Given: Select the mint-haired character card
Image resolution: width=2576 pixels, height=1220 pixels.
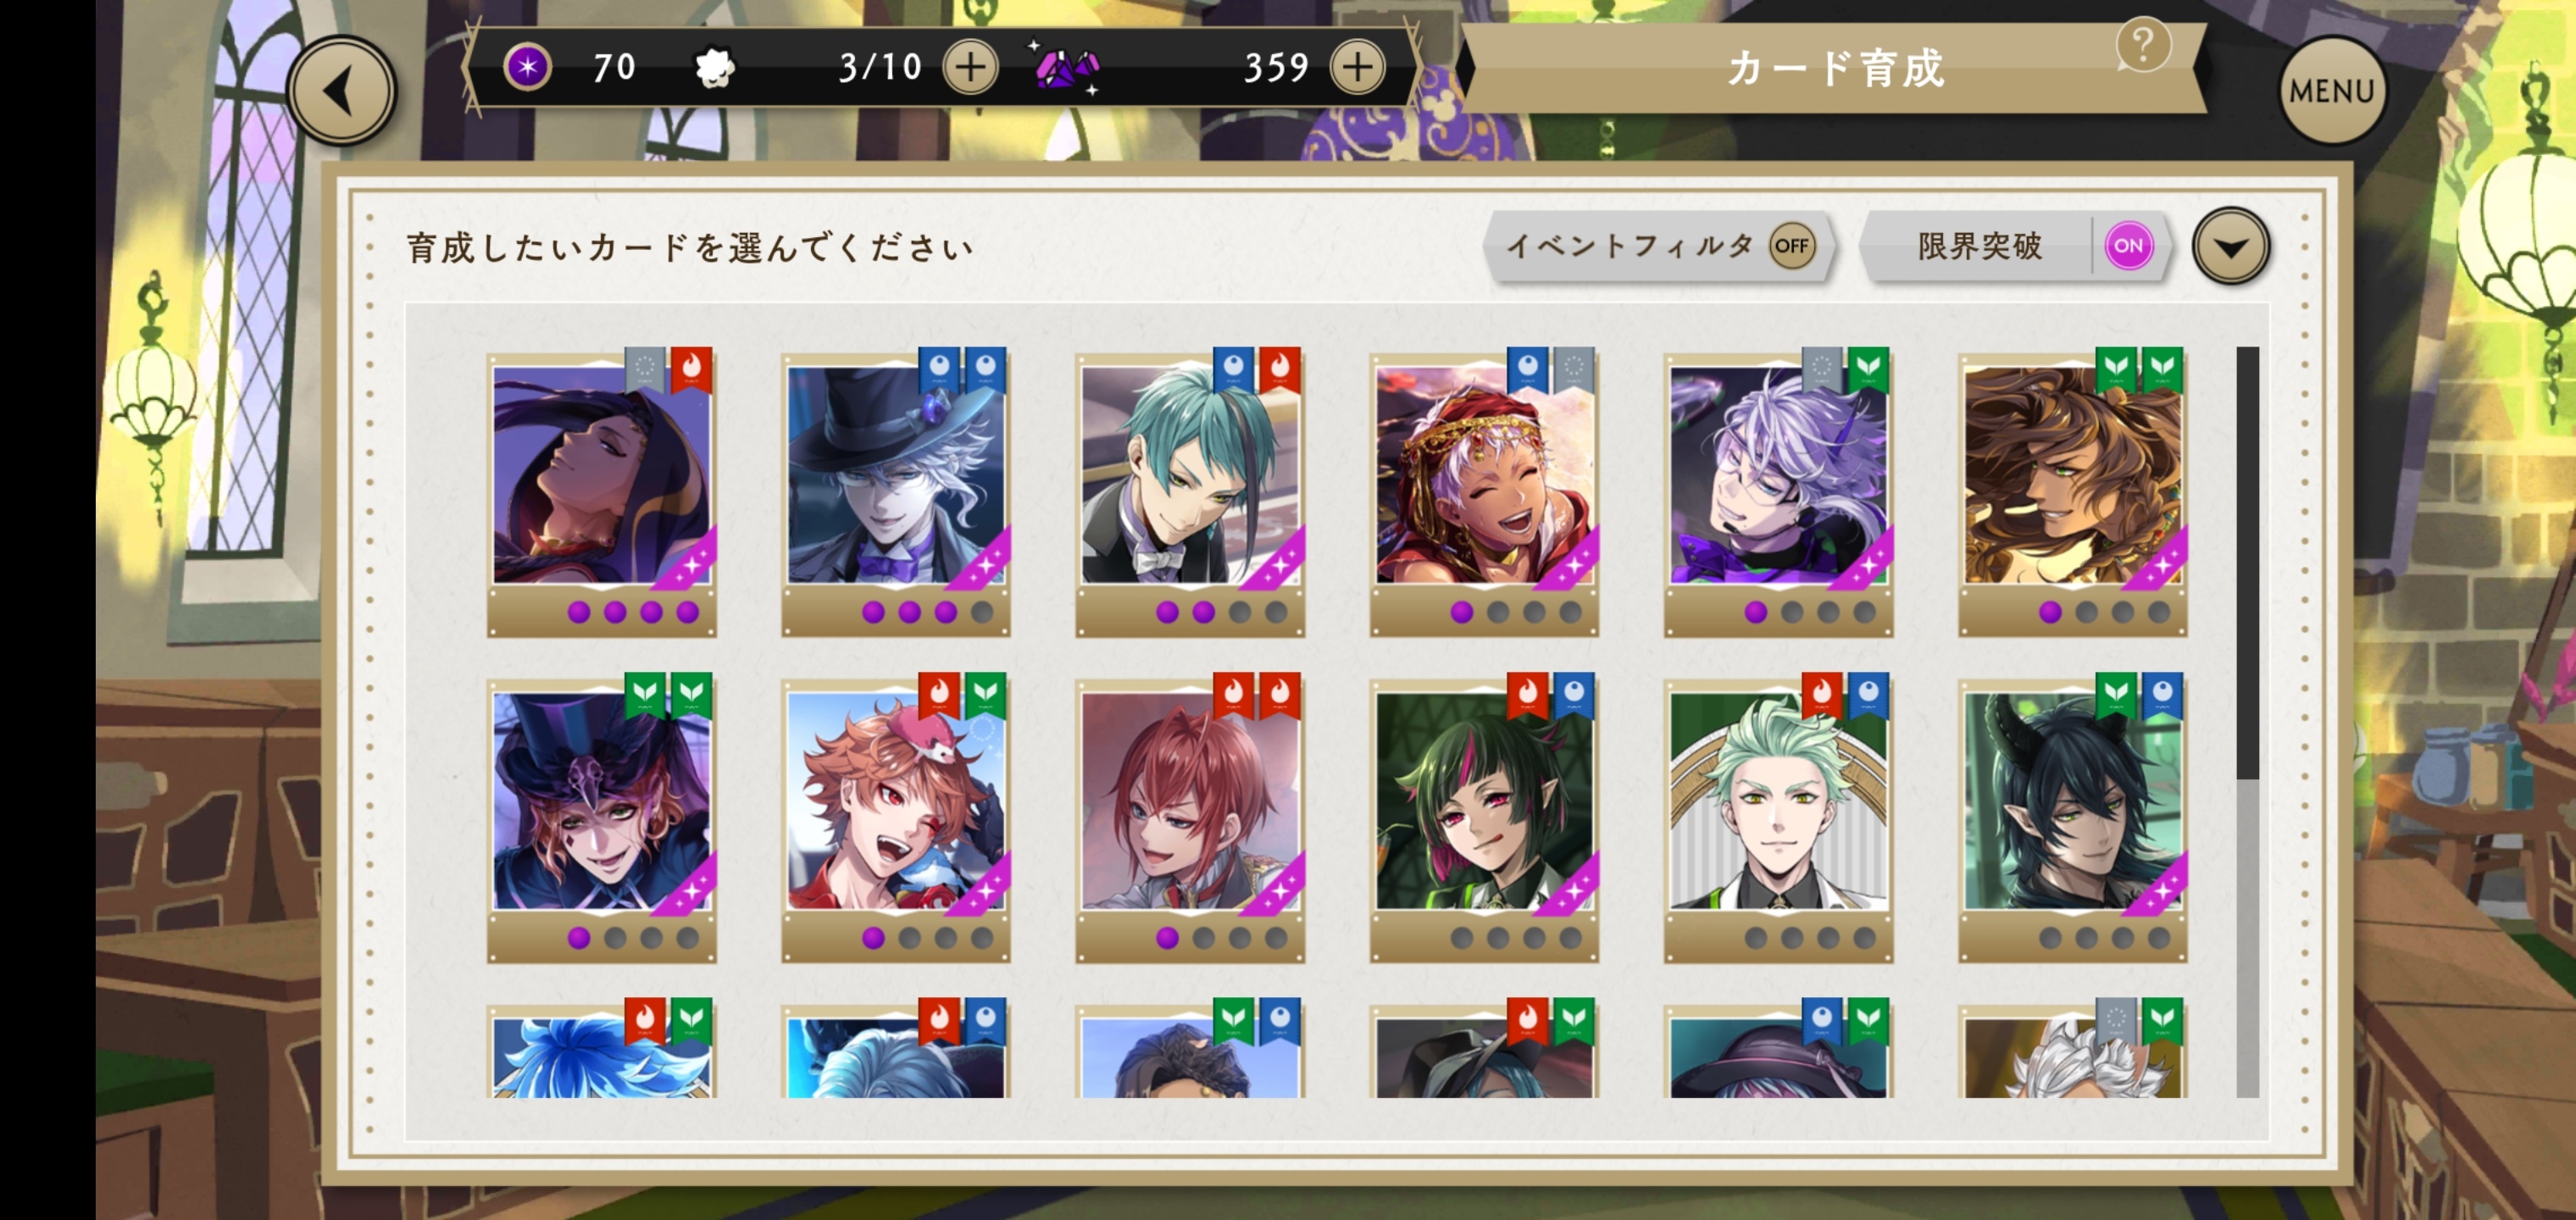Looking at the screenshot, I should [1778, 818].
